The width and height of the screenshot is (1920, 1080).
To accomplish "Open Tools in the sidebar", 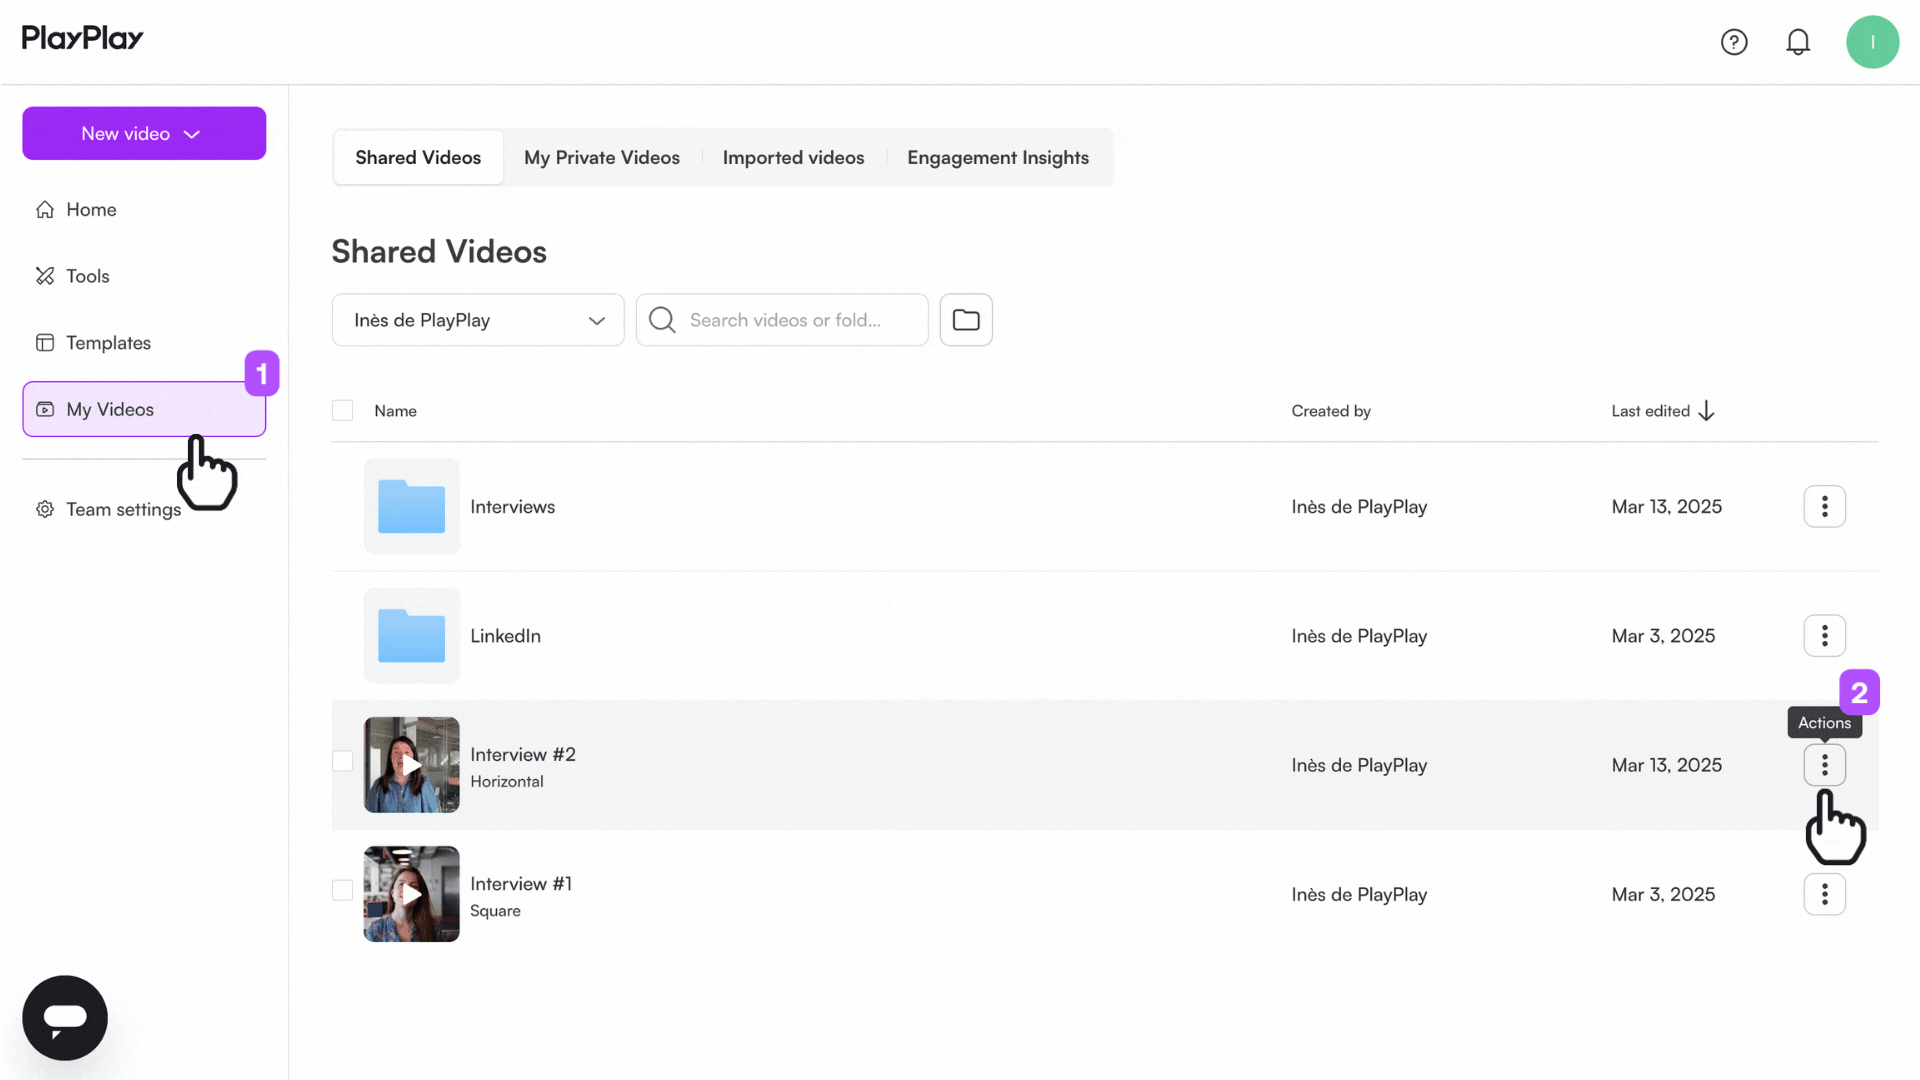I will 88,276.
